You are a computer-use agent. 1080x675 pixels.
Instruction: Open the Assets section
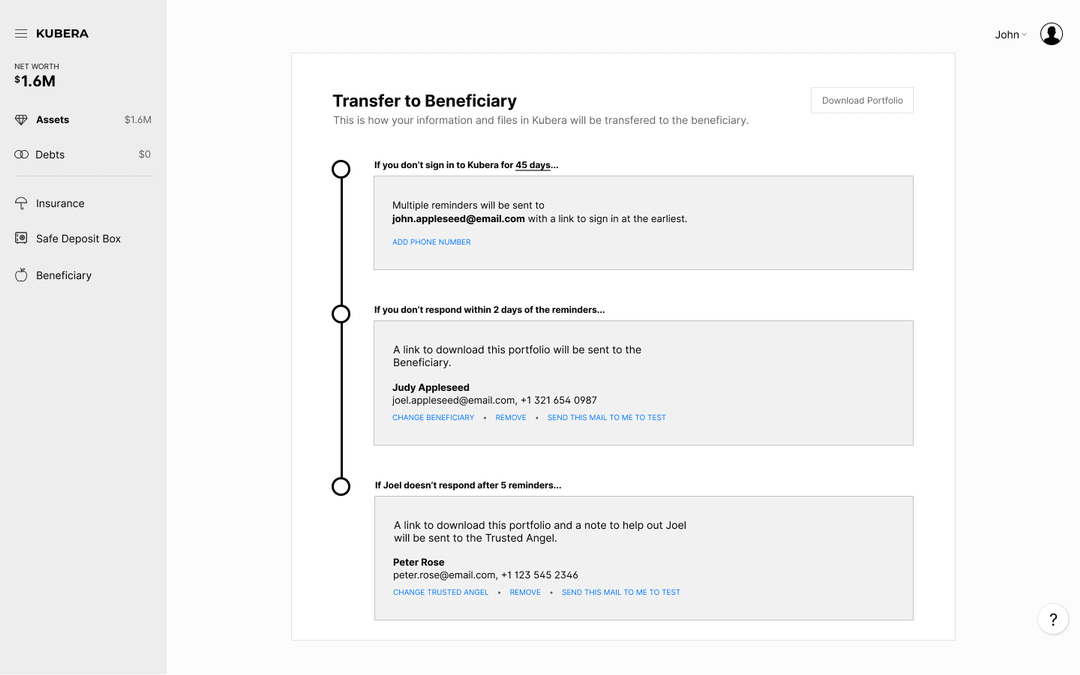point(53,120)
